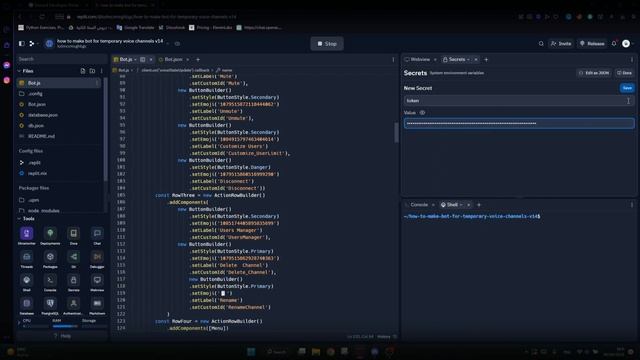Click Edit as JSON button
Image resolution: width=640 pixels, height=360 pixels.
point(594,73)
